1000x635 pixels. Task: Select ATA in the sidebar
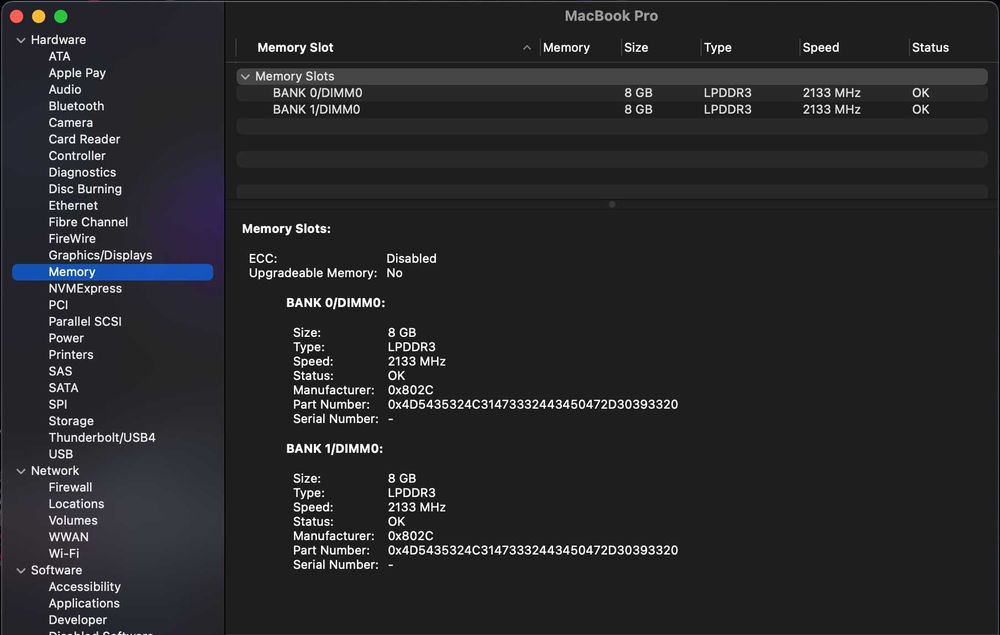coord(59,56)
